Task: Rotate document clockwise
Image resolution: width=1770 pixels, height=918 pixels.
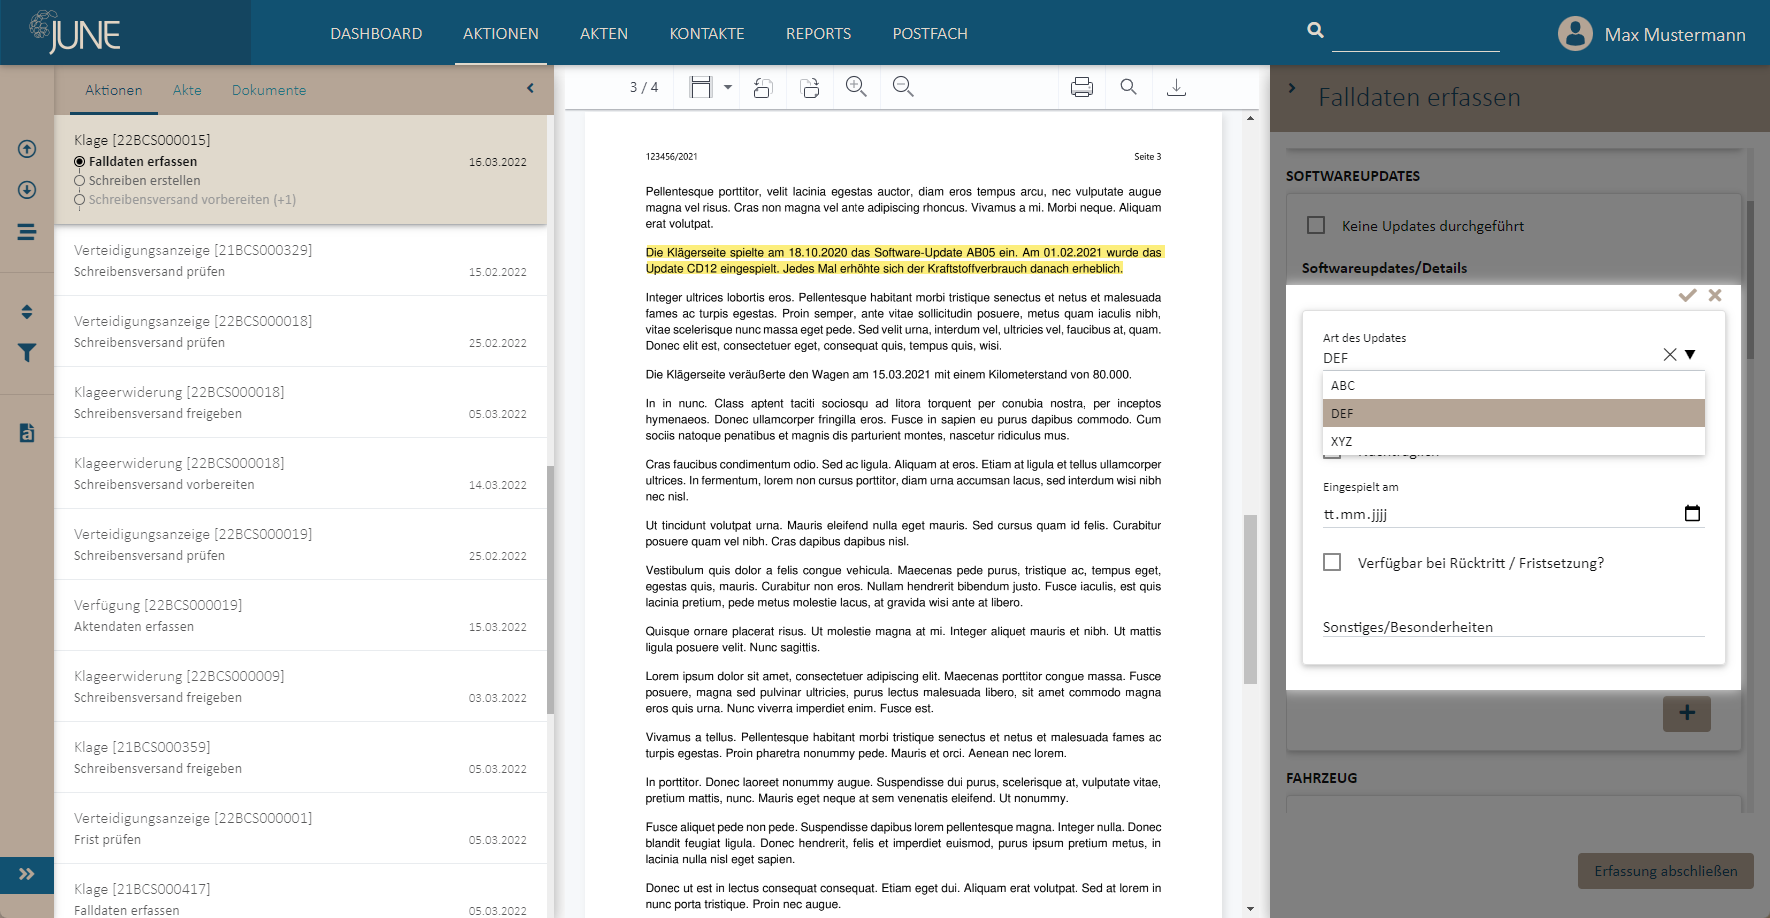Action: [810, 88]
